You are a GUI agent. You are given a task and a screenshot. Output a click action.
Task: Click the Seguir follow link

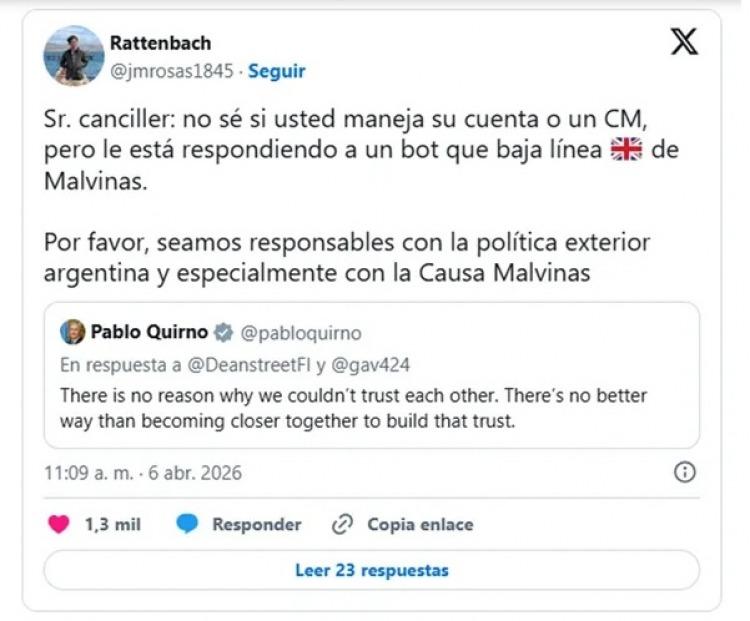tap(277, 71)
